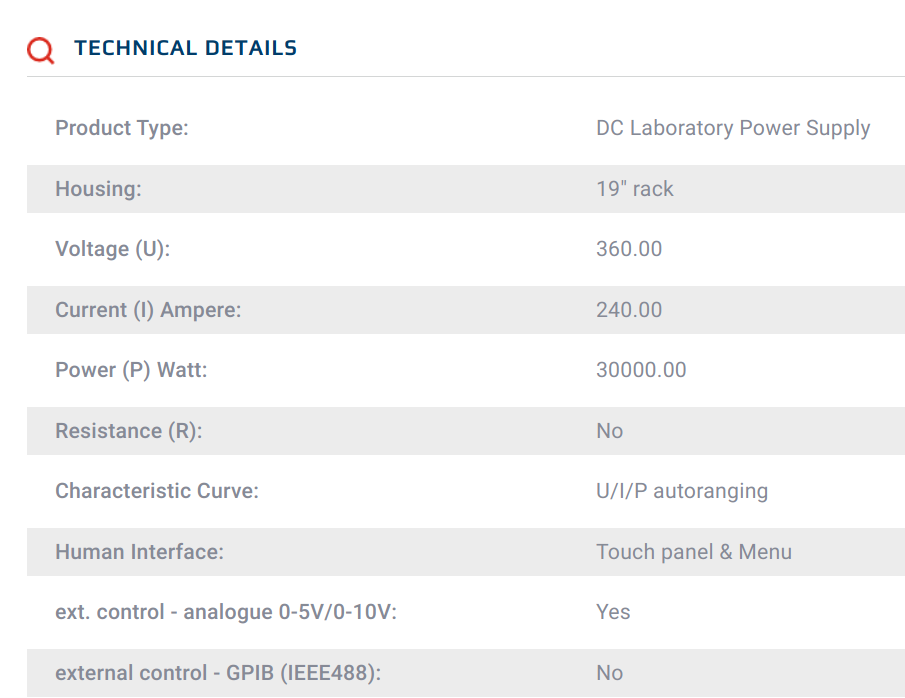Select the 240.00 current value
The height and width of the screenshot is (698, 905).
coord(629,310)
